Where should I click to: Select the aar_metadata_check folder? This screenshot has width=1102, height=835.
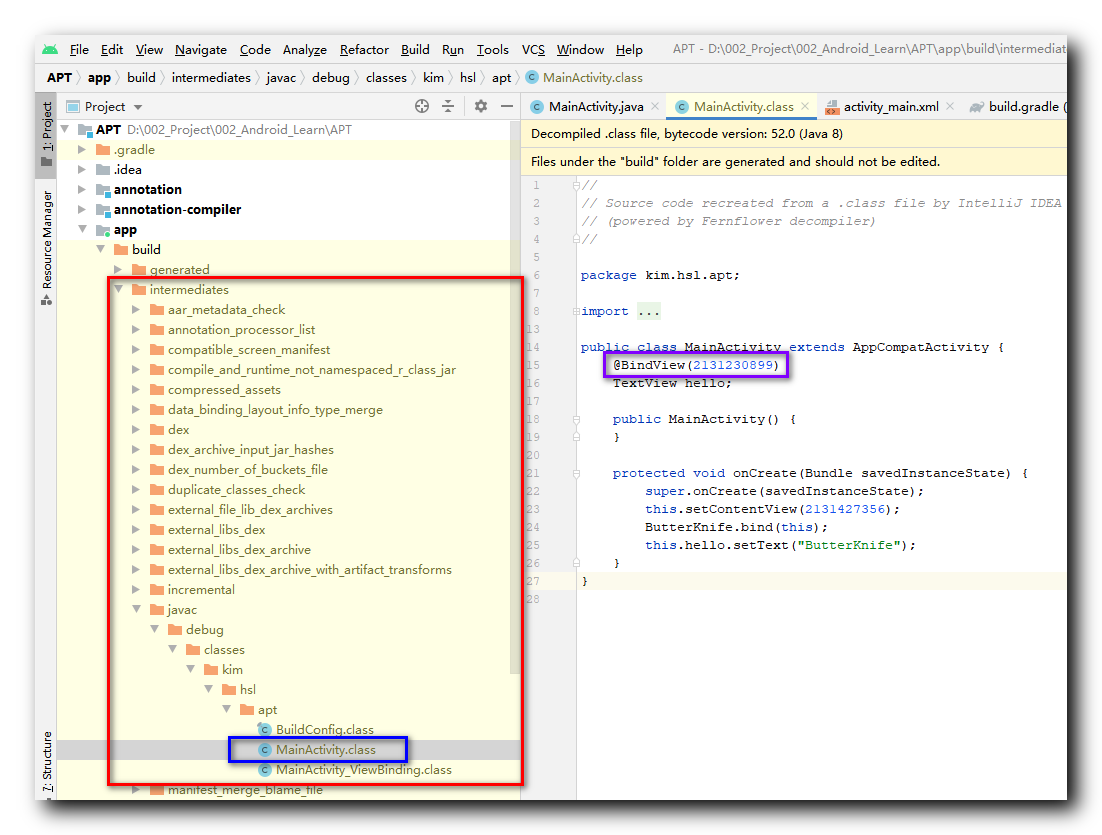226,310
